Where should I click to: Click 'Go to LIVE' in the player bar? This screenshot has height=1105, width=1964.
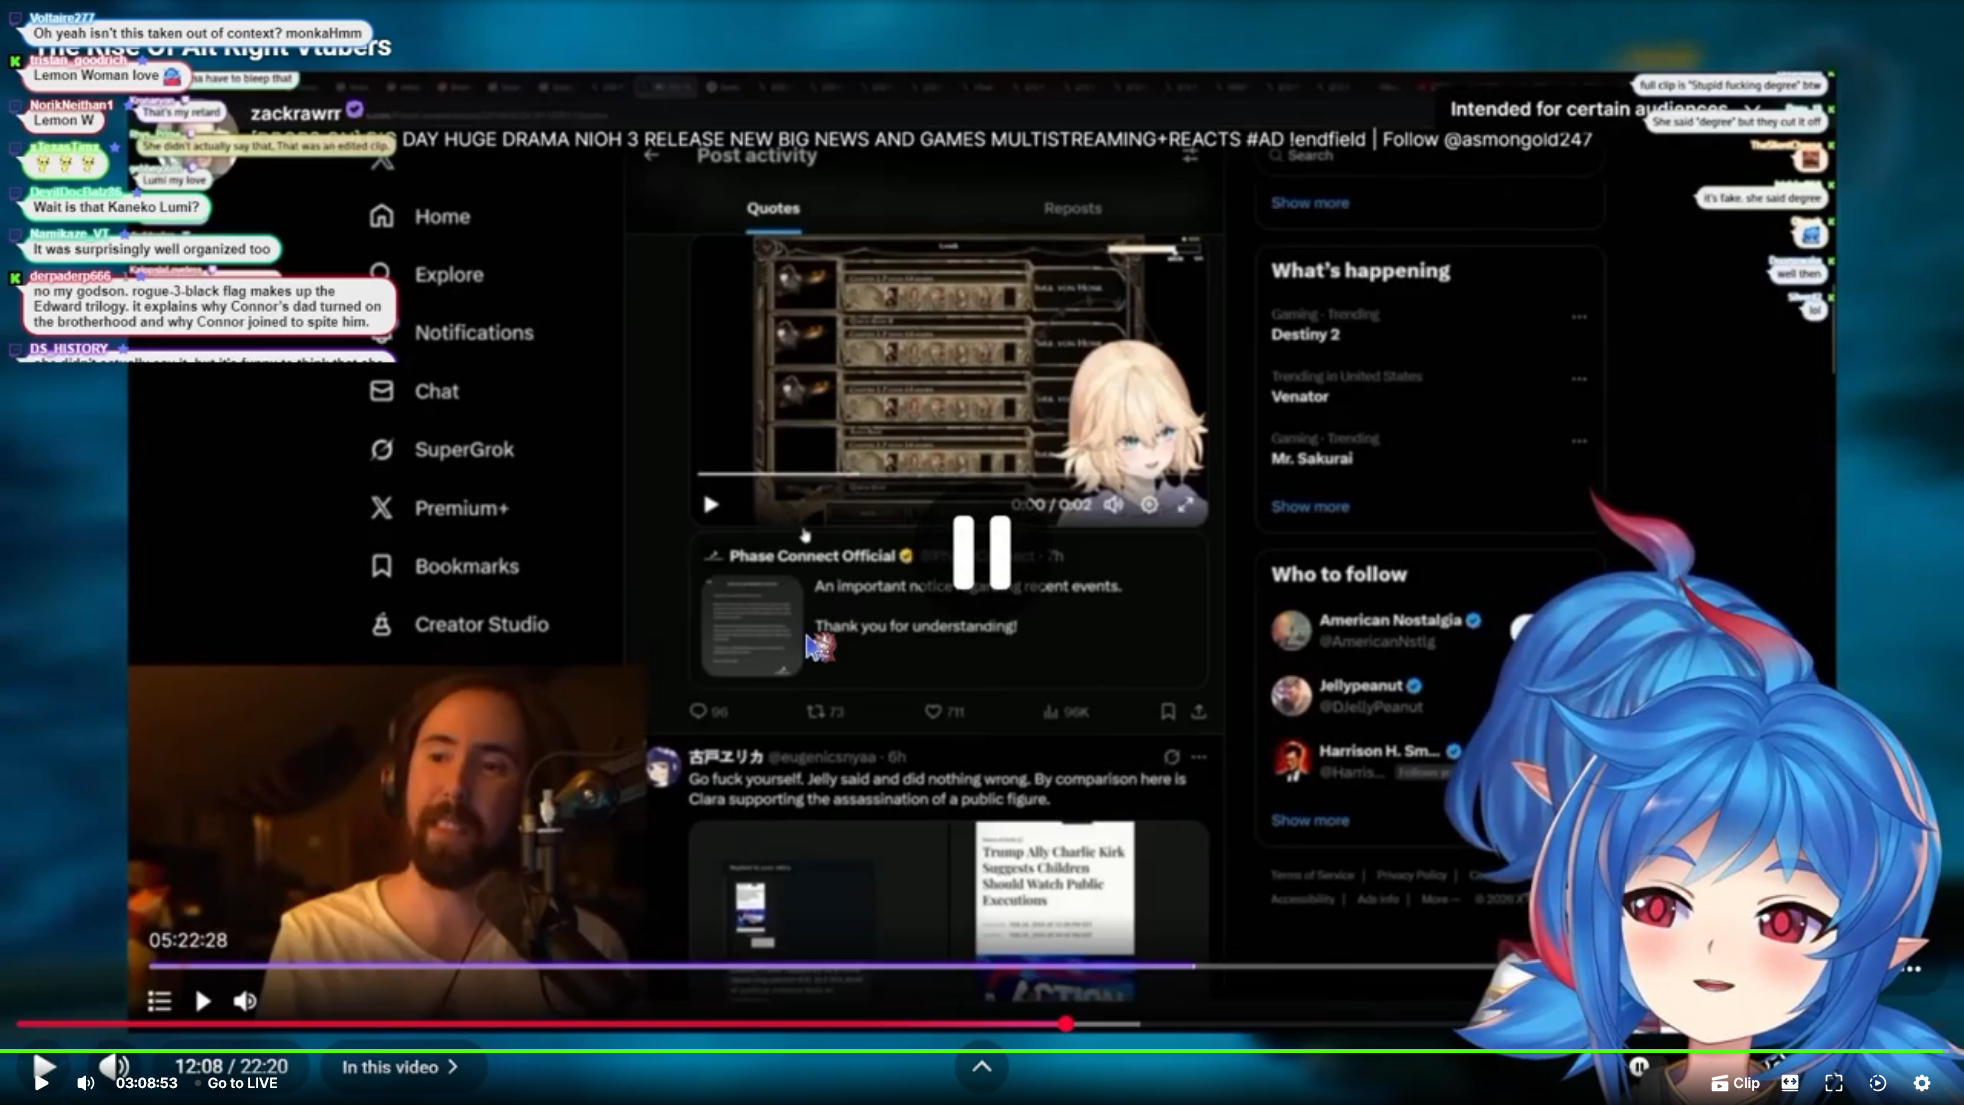coord(242,1083)
